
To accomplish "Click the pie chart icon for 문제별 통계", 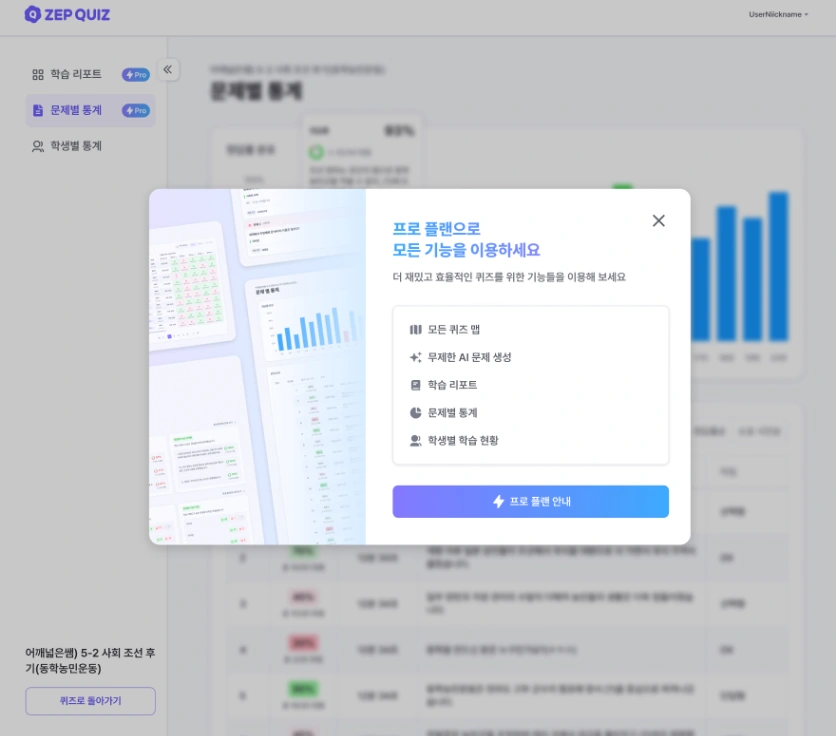I will point(415,413).
